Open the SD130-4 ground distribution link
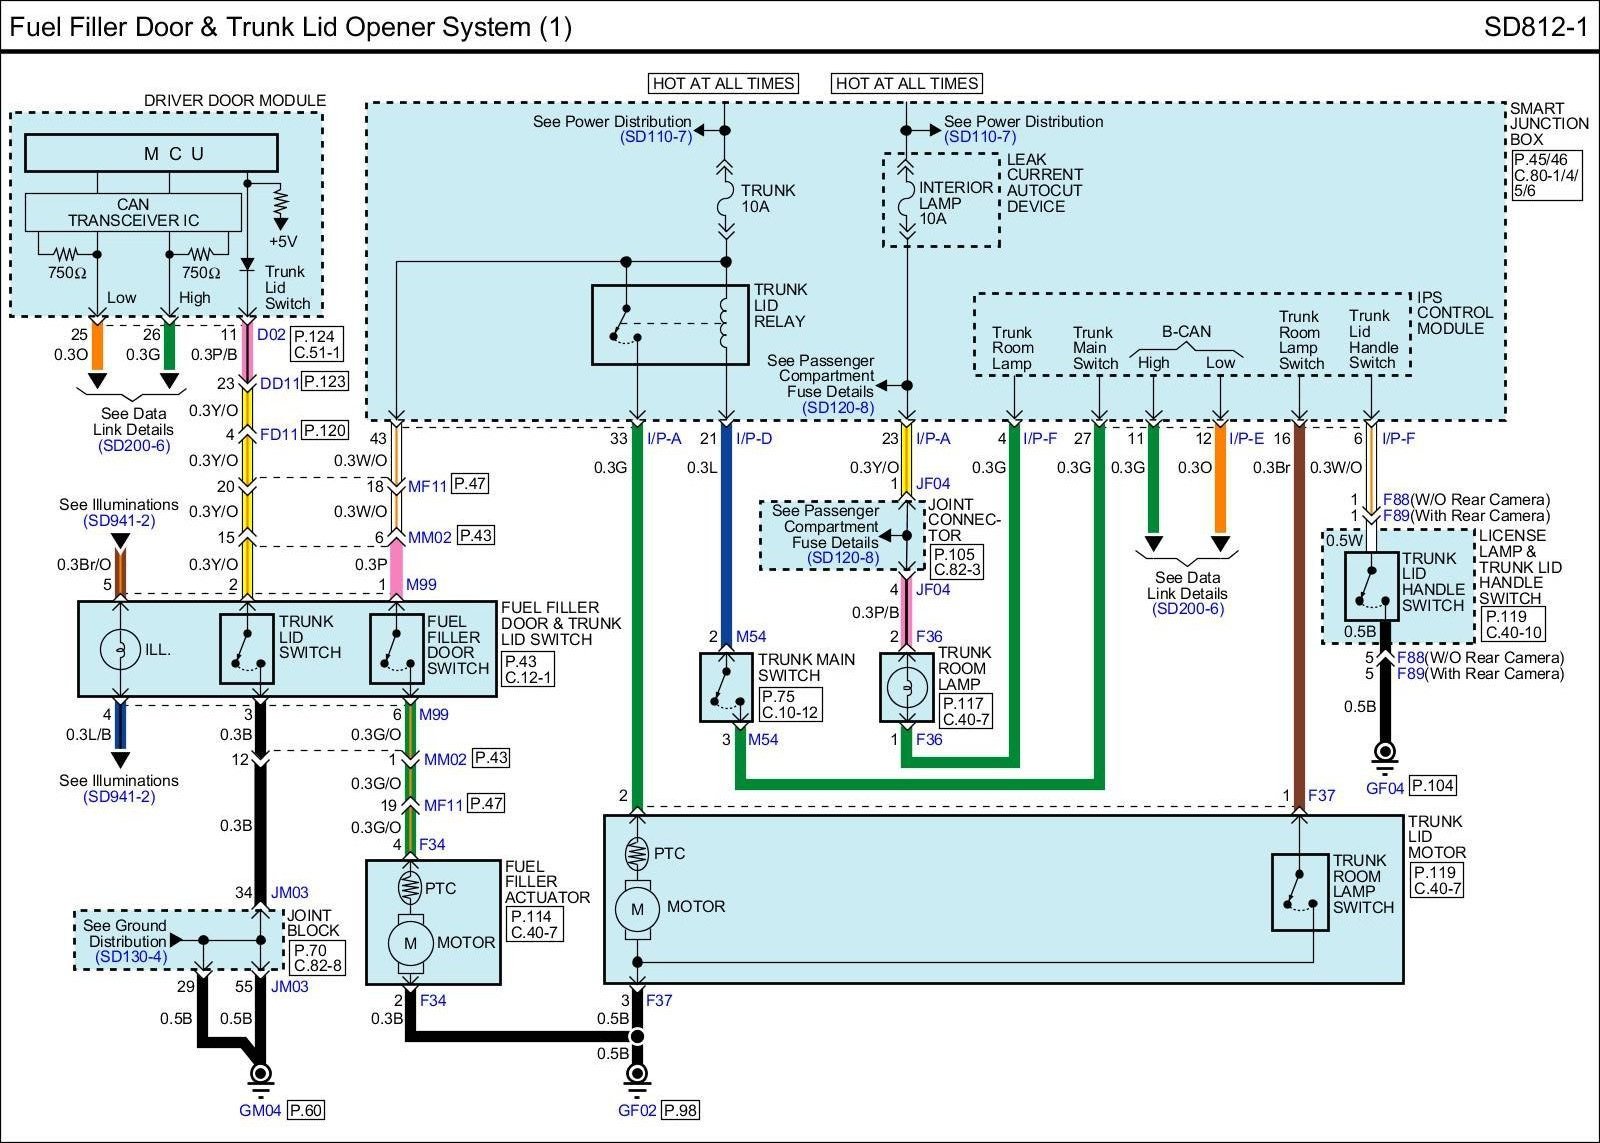1600x1143 pixels. [x=131, y=957]
